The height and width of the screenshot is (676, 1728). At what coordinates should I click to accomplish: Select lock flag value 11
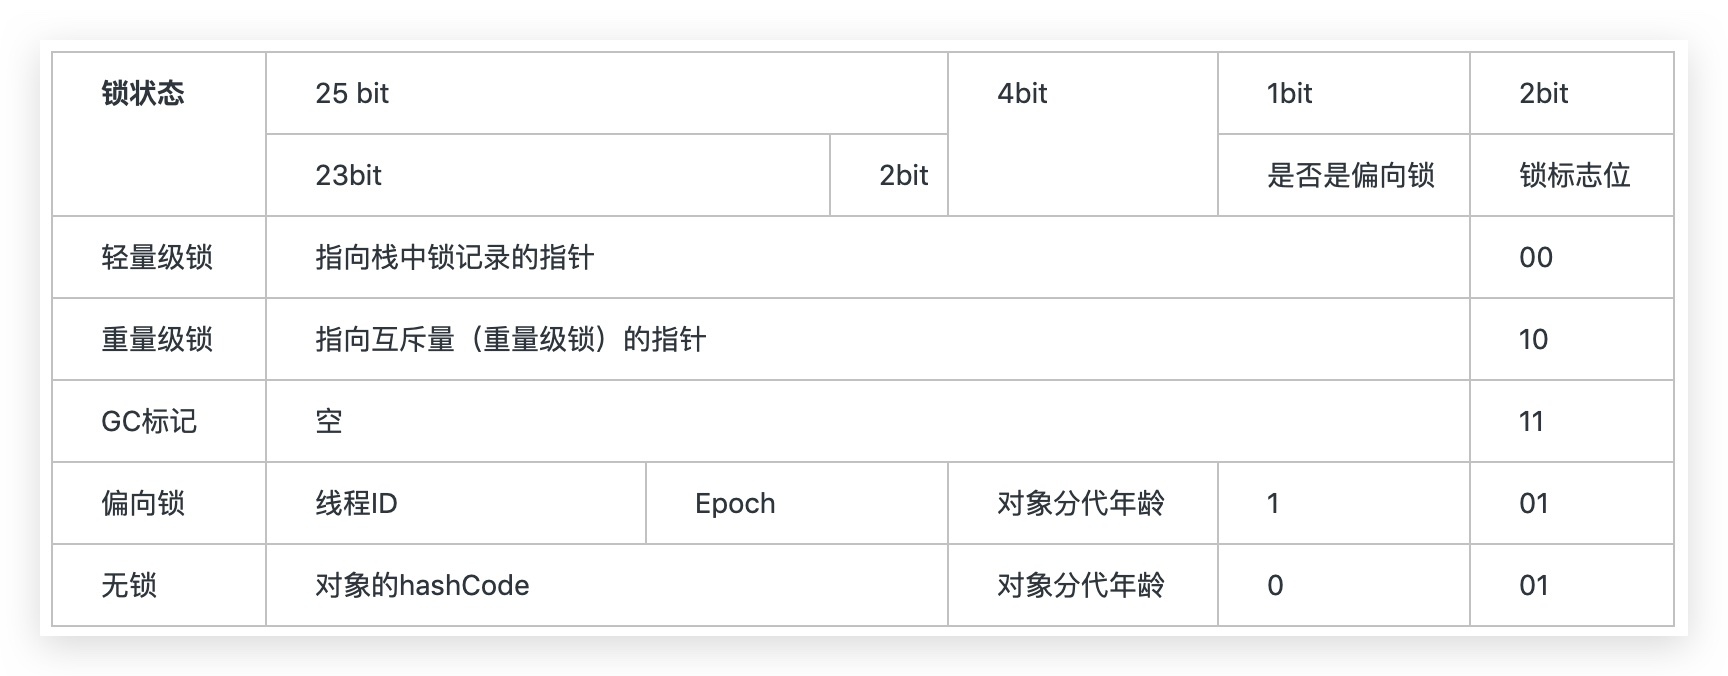[1531, 422]
